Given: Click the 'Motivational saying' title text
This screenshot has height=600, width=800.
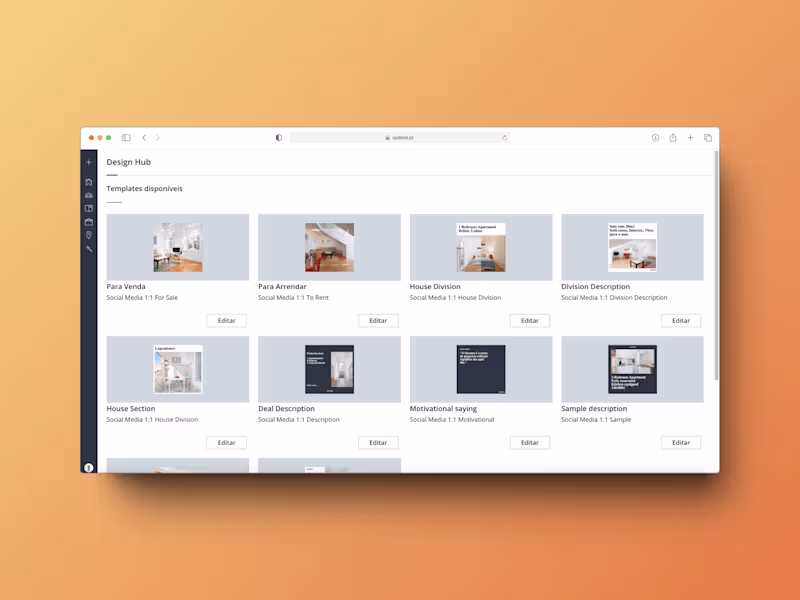Looking at the screenshot, I should pyautogui.click(x=443, y=408).
